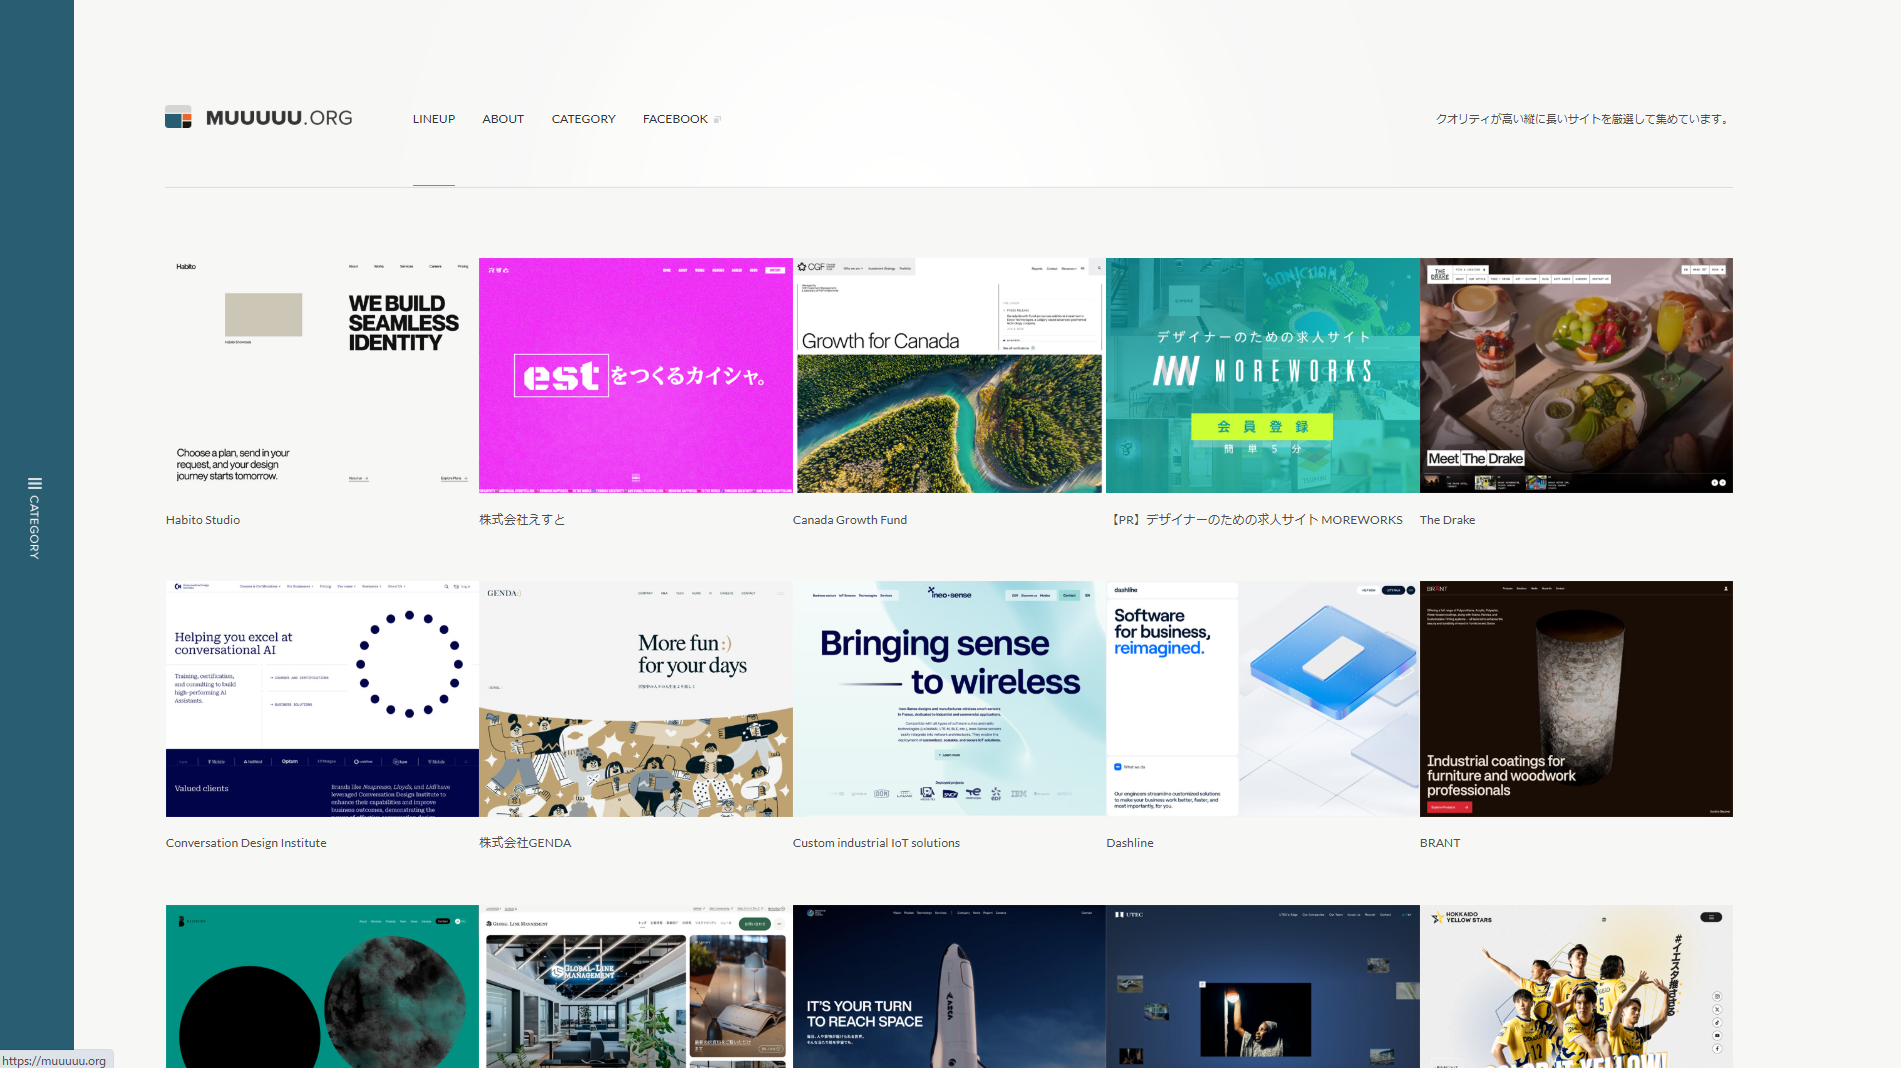Open the Industrial coatings BRANT thumbnail
Viewport: 1901px width, 1068px height.
click(1576, 699)
